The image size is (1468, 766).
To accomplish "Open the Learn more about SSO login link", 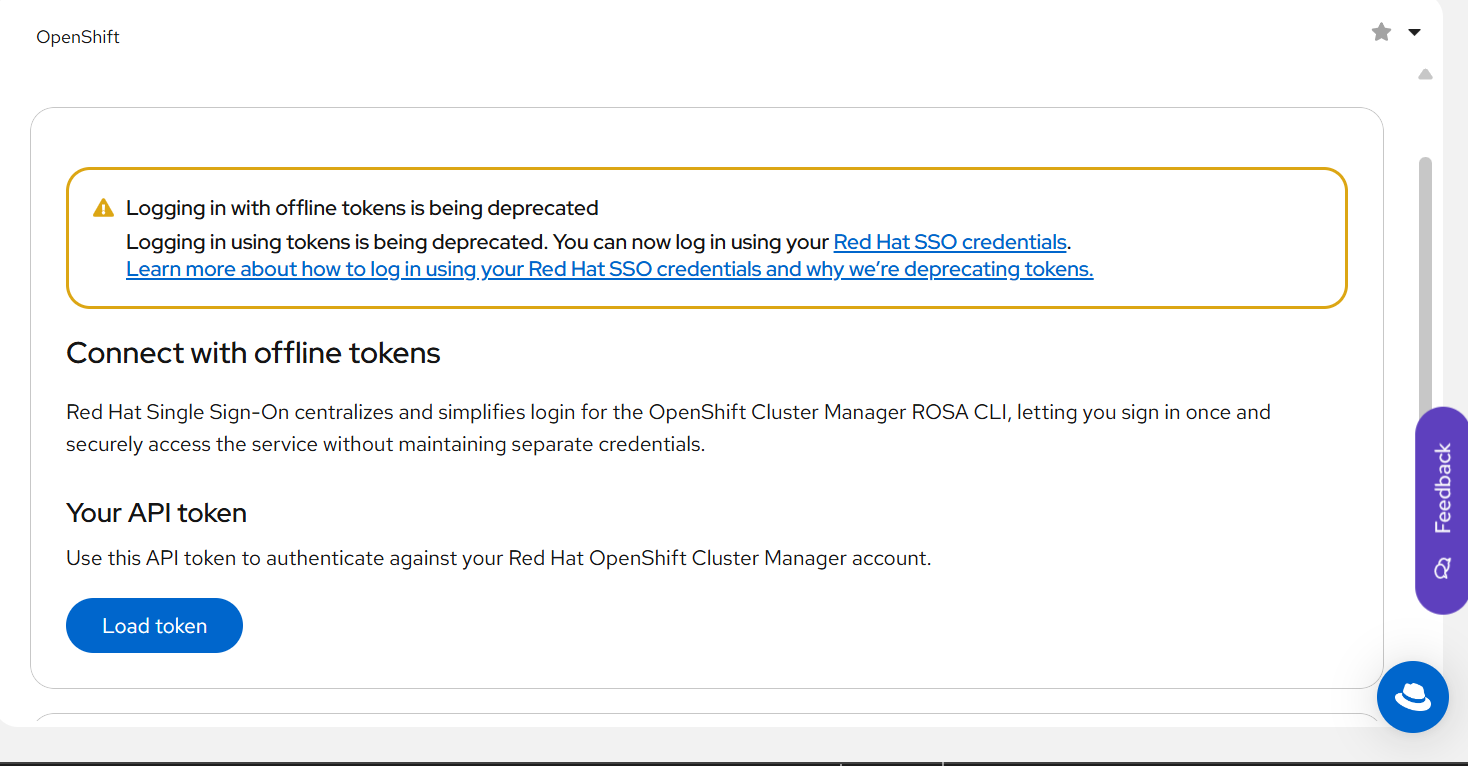I will pyautogui.click(x=610, y=269).
